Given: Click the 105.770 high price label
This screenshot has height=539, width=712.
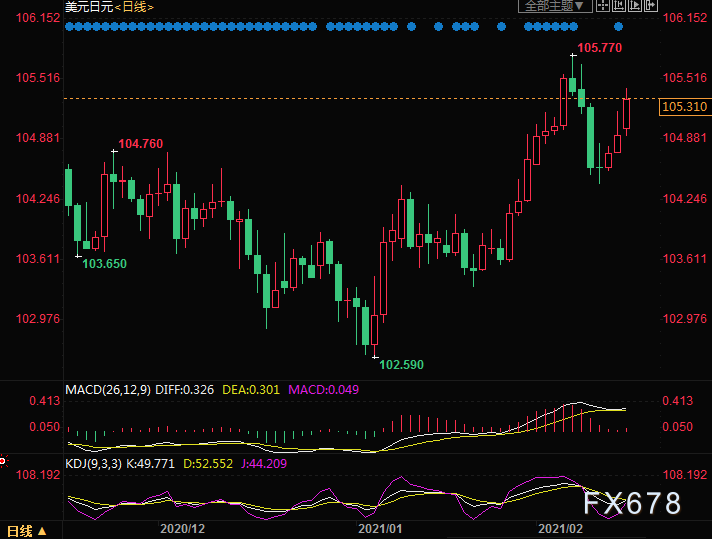Looking at the screenshot, I should 599,48.
